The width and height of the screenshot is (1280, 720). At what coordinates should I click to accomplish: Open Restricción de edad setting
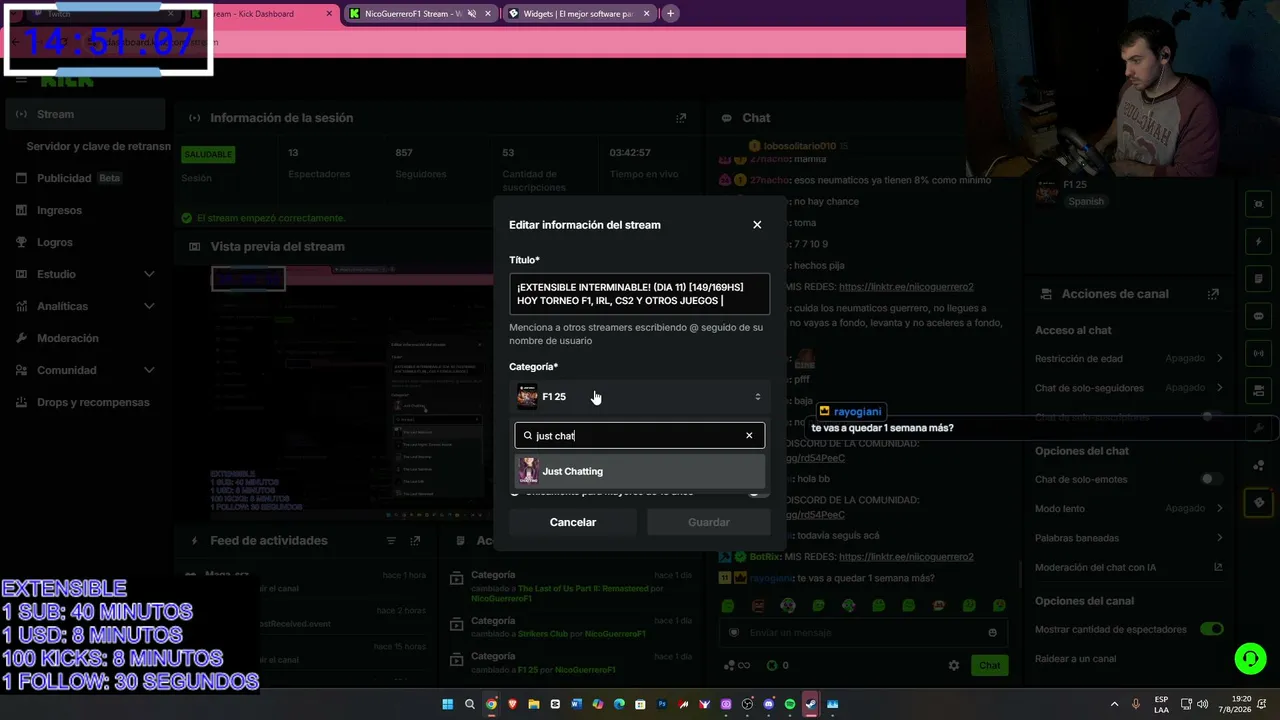1129,358
